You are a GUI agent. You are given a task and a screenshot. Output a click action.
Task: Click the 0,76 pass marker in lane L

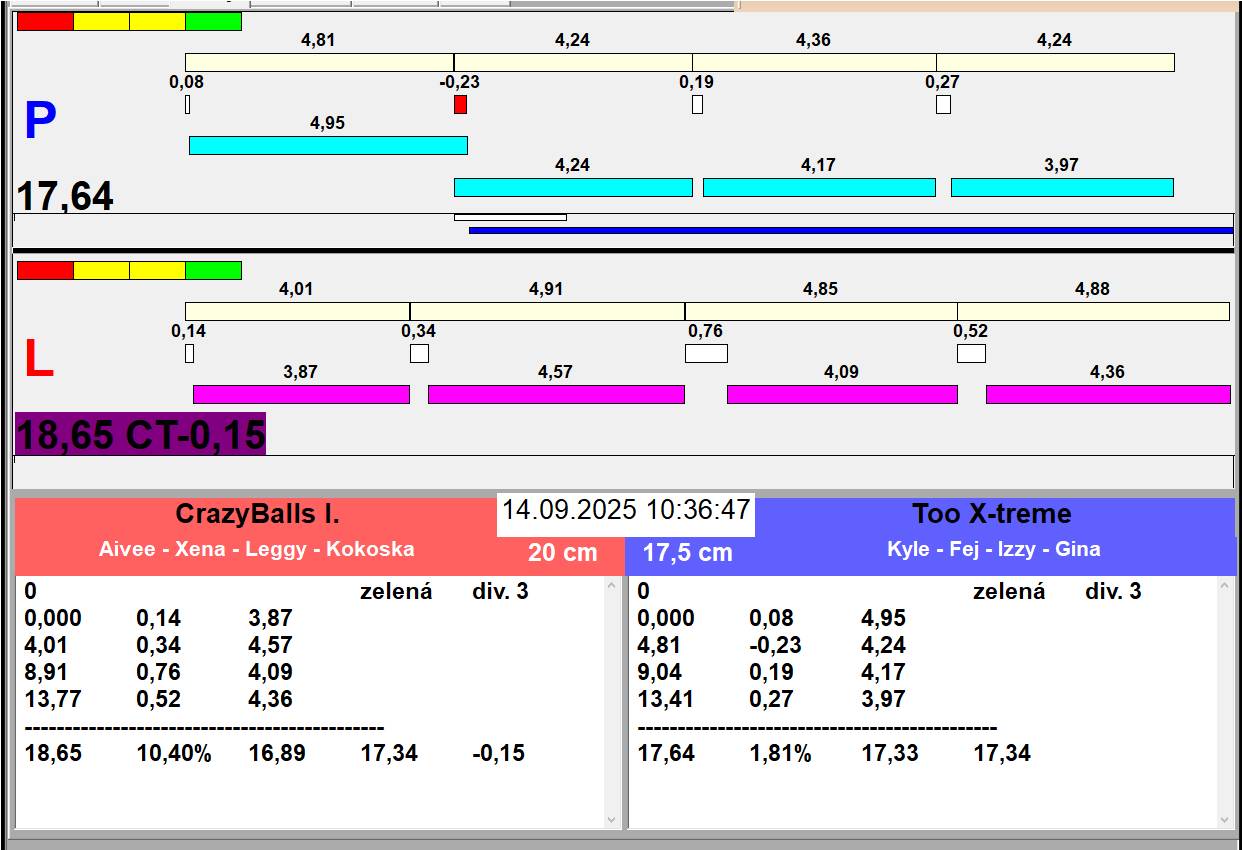(706, 353)
